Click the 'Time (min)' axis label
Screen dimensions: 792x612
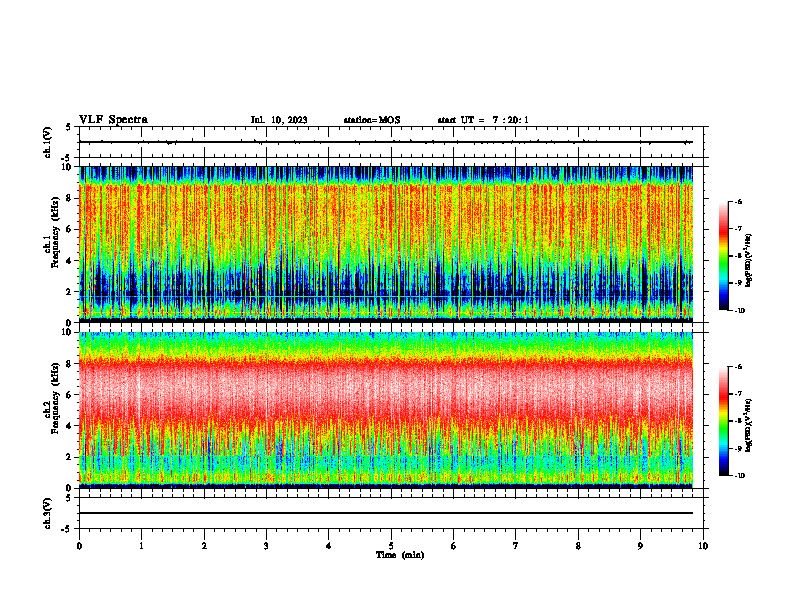tap(400, 555)
